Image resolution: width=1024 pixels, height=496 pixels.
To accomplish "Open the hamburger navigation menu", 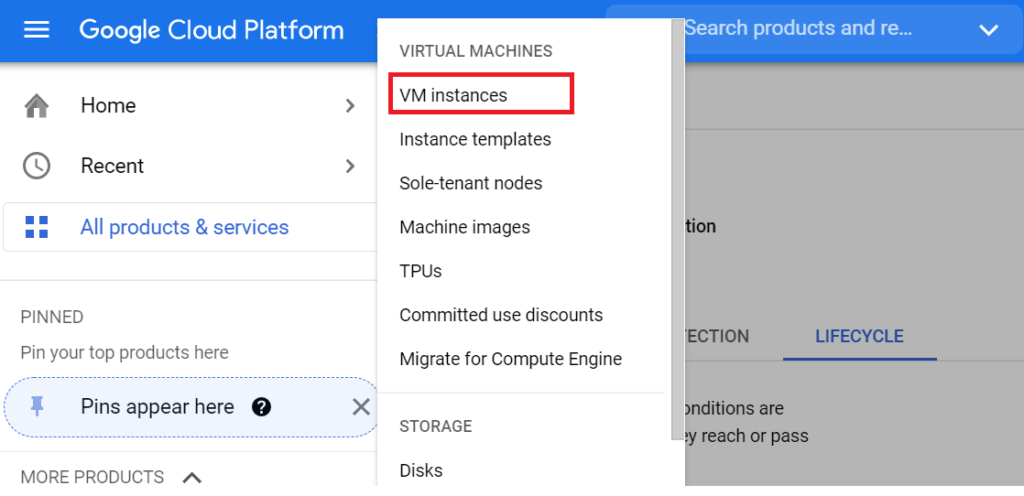I will 37,29.
